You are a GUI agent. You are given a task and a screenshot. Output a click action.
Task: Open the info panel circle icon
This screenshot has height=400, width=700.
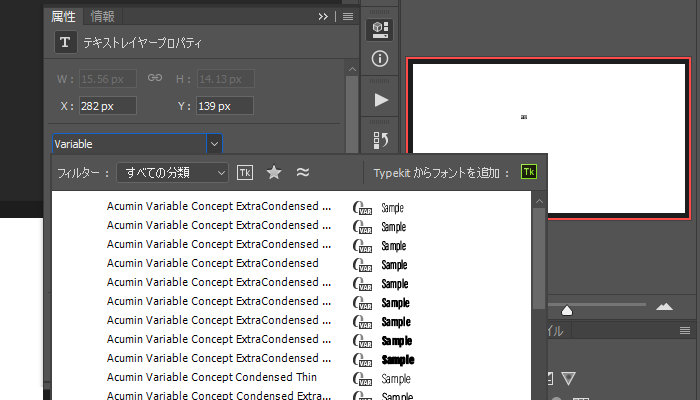379,58
